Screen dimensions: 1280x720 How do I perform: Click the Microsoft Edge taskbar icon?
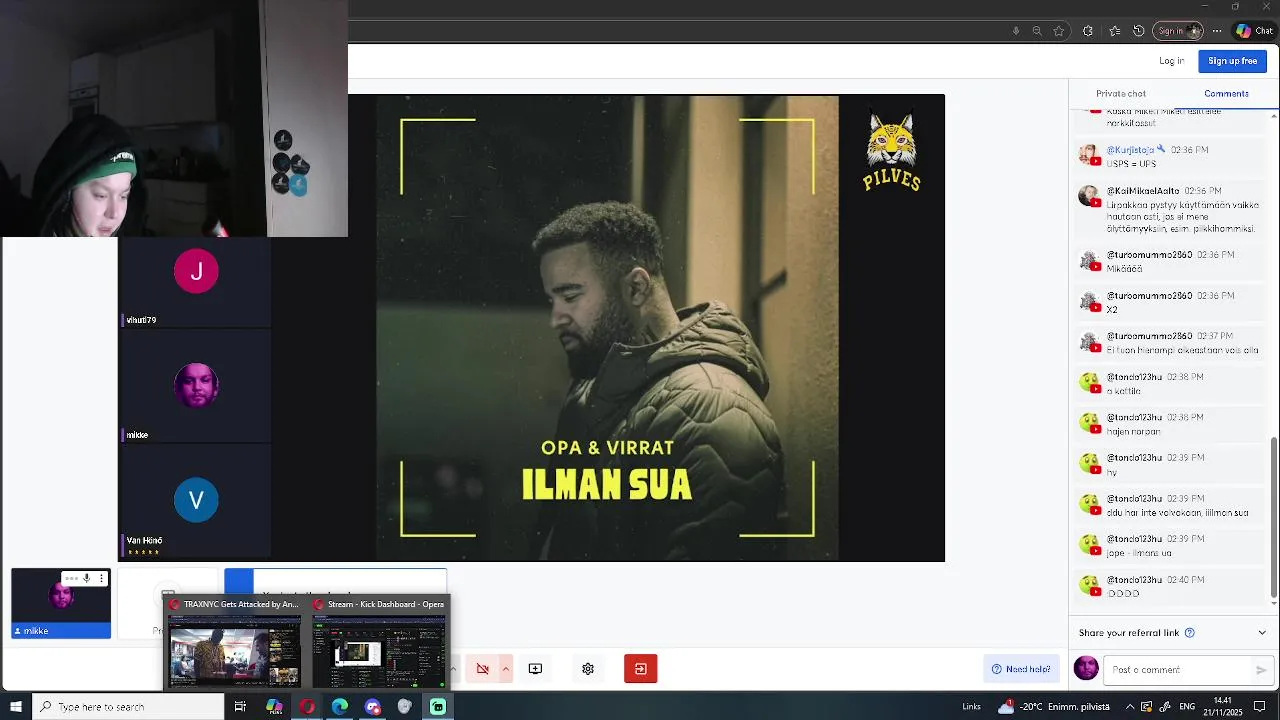pyautogui.click(x=340, y=706)
